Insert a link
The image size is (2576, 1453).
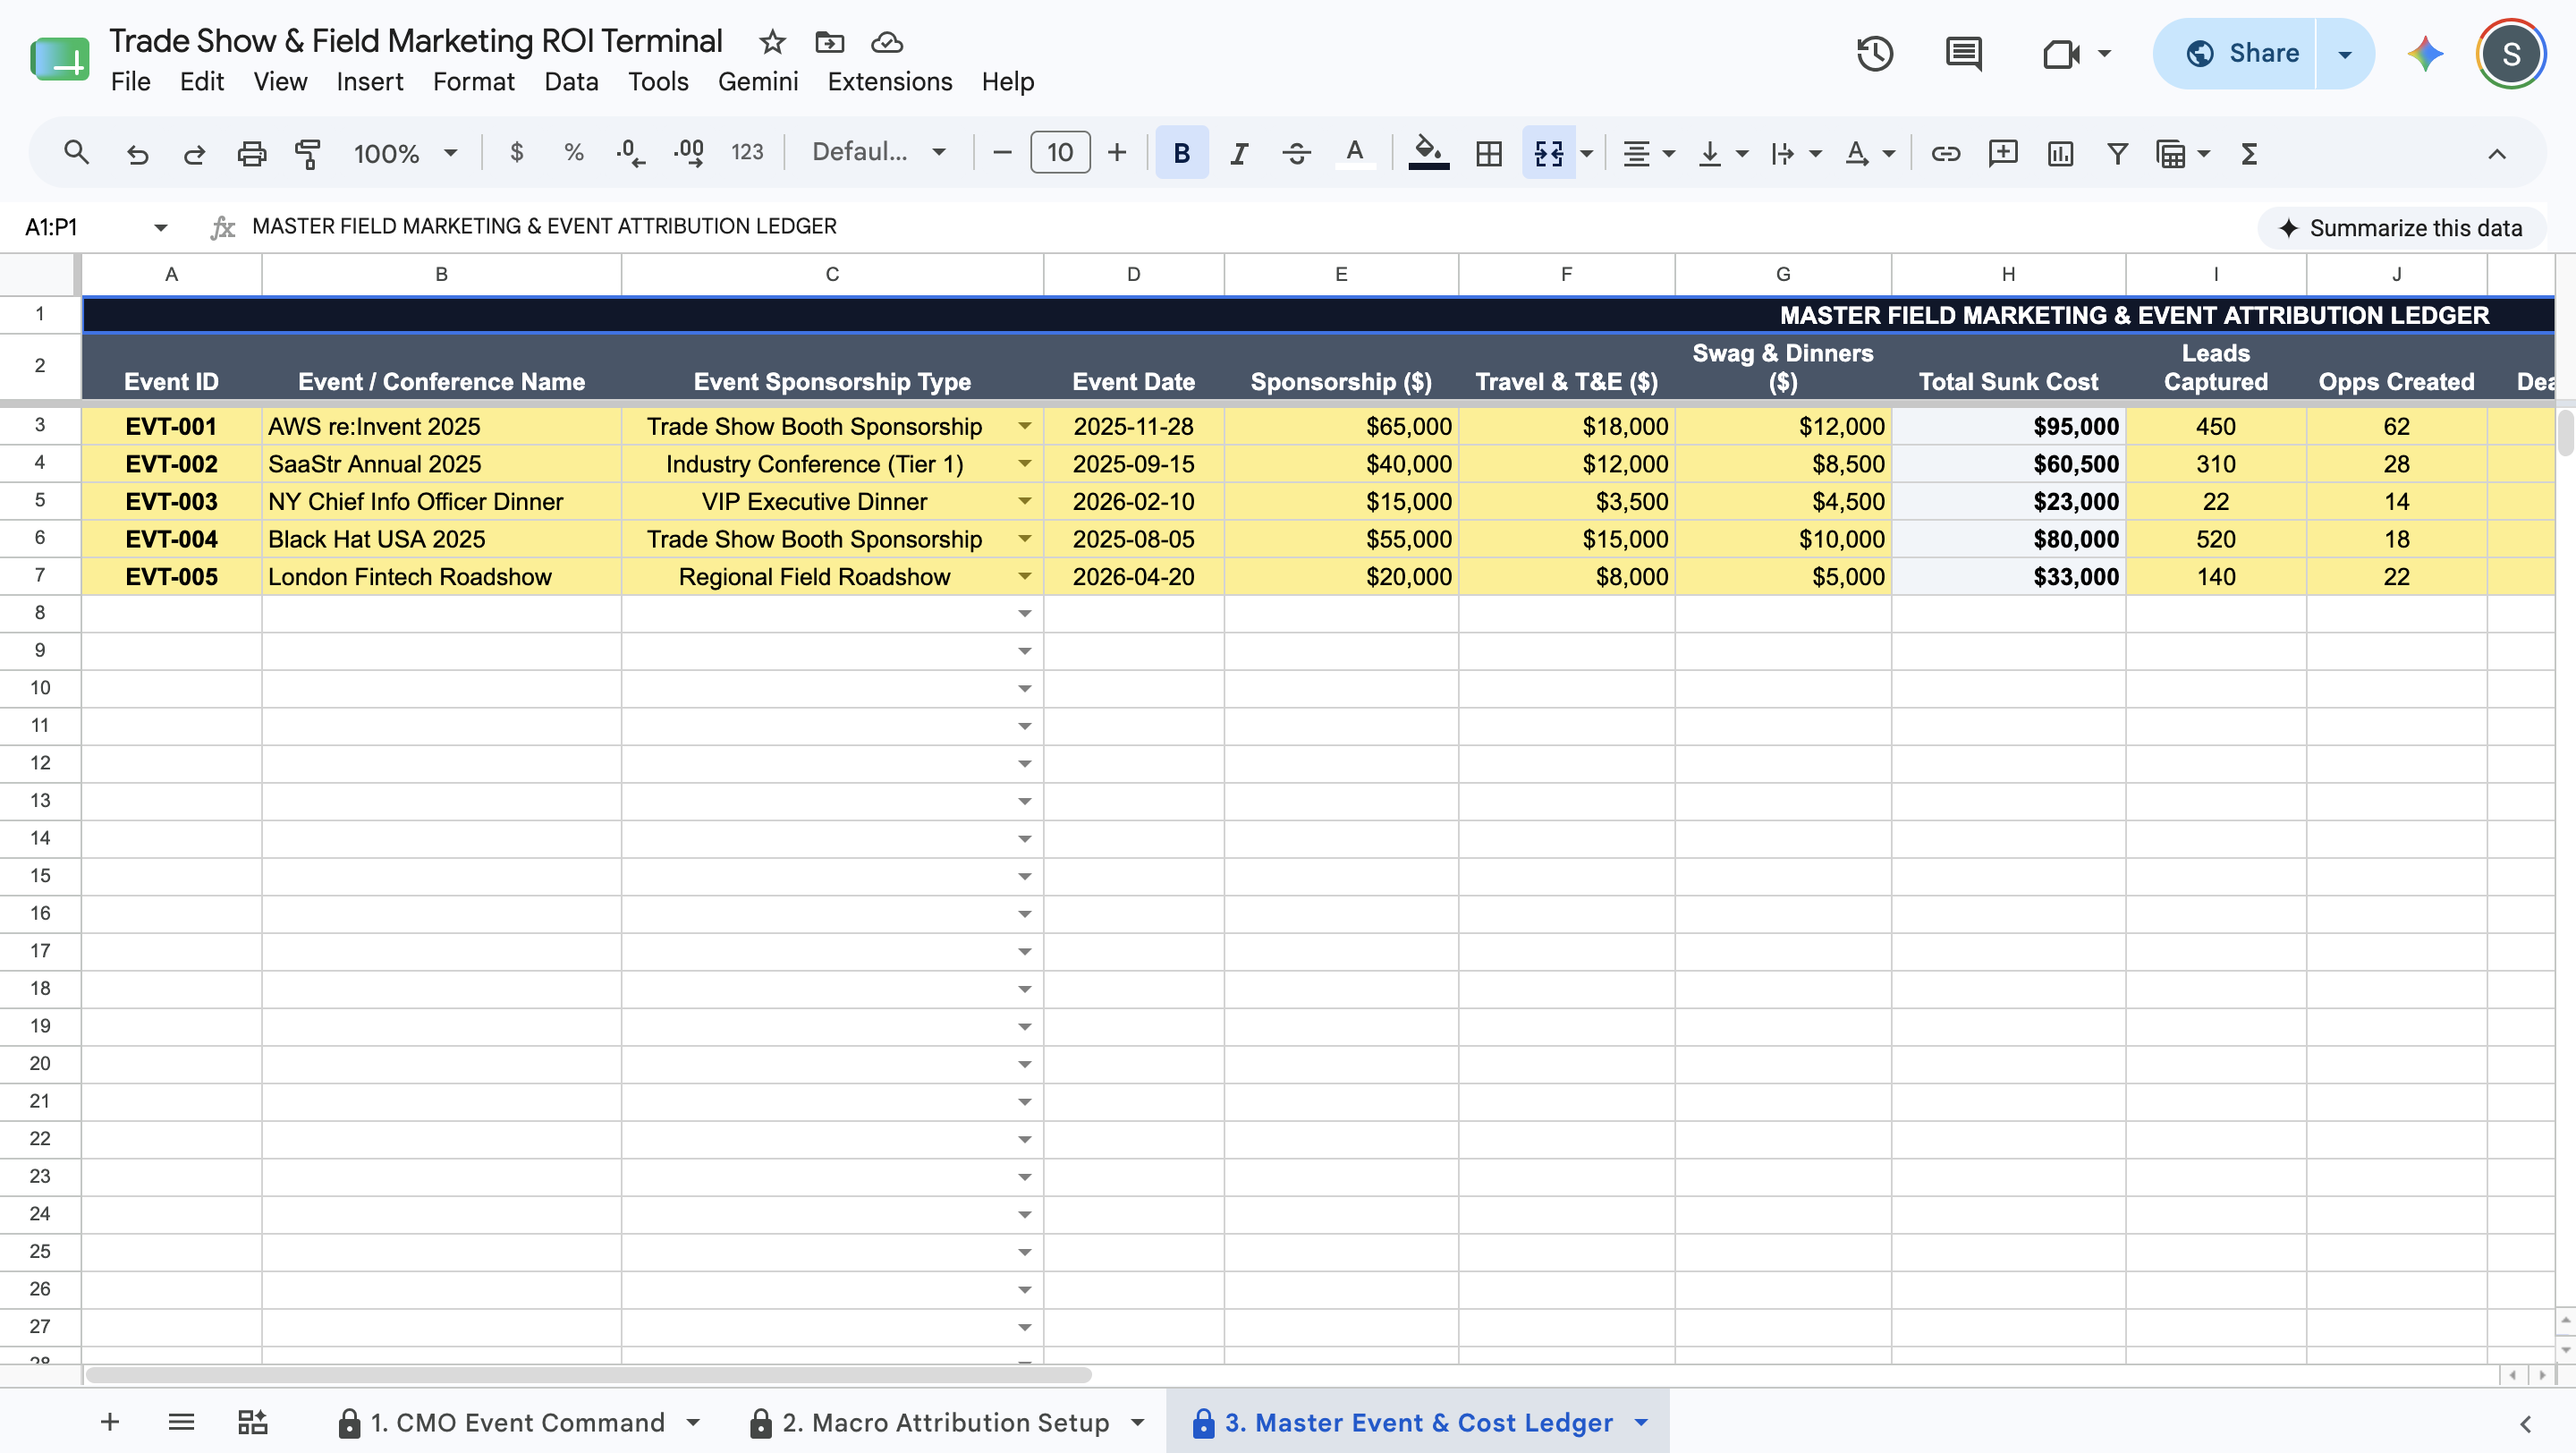[1945, 153]
